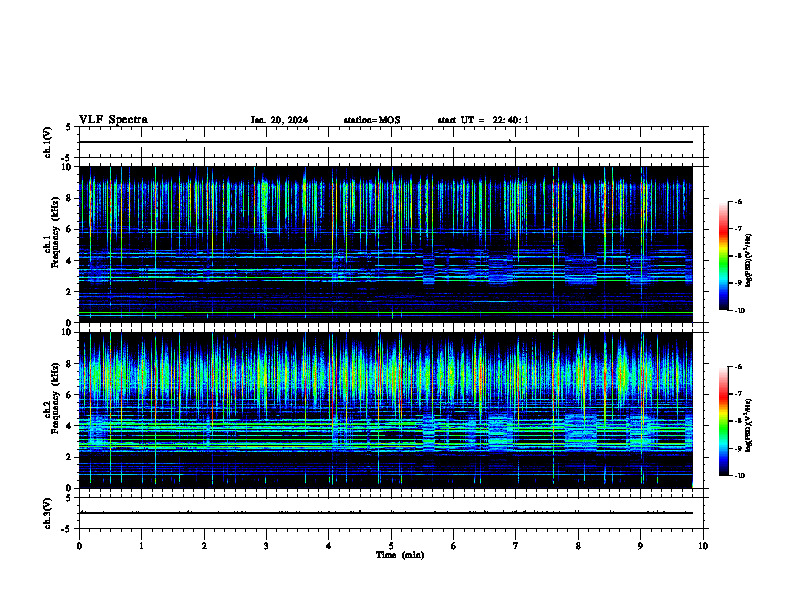Click time axis tick label "1"
Image resolution: width=792 pixels, height=612 pixels.
click(141, 546)
